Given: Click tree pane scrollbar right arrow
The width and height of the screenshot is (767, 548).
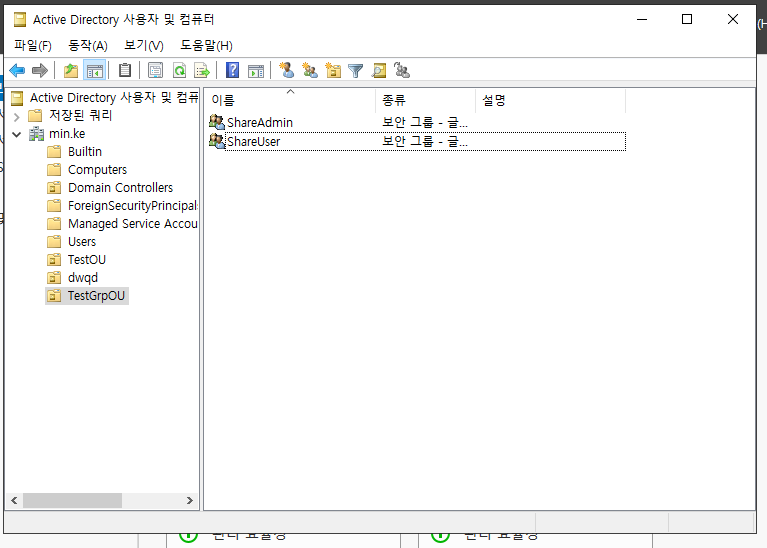Looking at the screenshot, I should coord(190,501).
